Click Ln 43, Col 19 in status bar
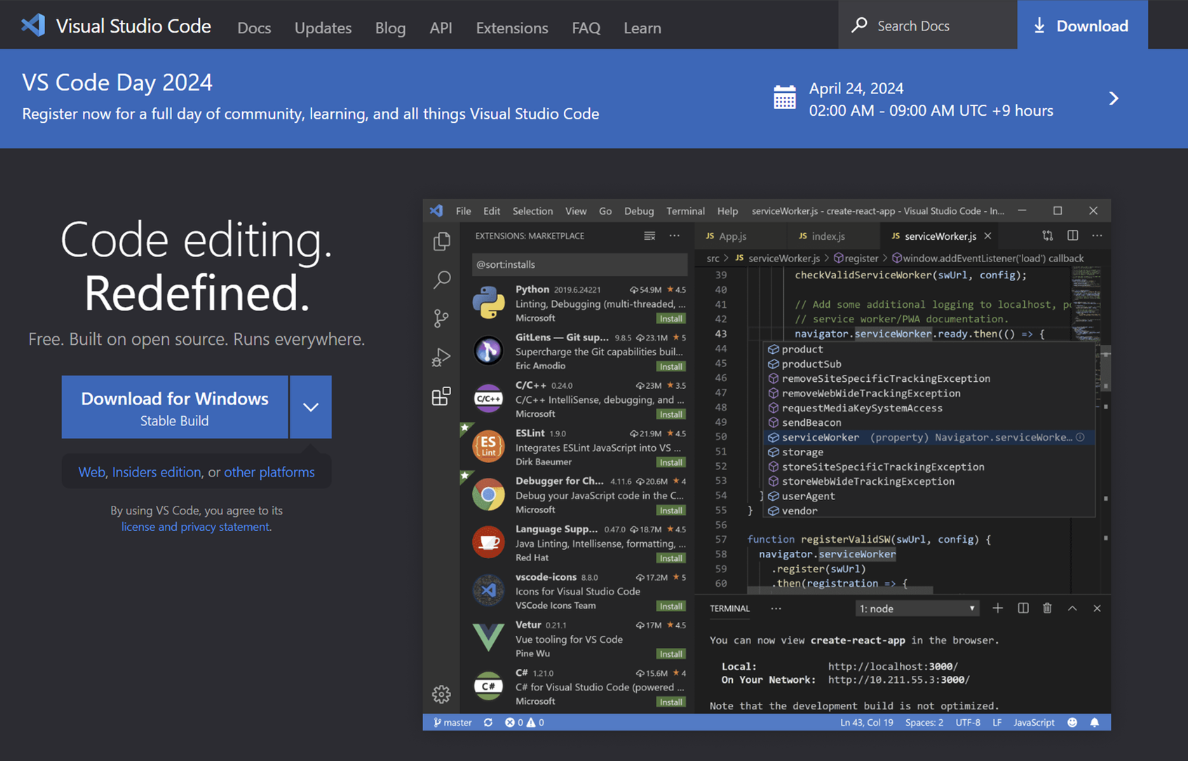The image size is (1188, 761). tap(867, 722)
